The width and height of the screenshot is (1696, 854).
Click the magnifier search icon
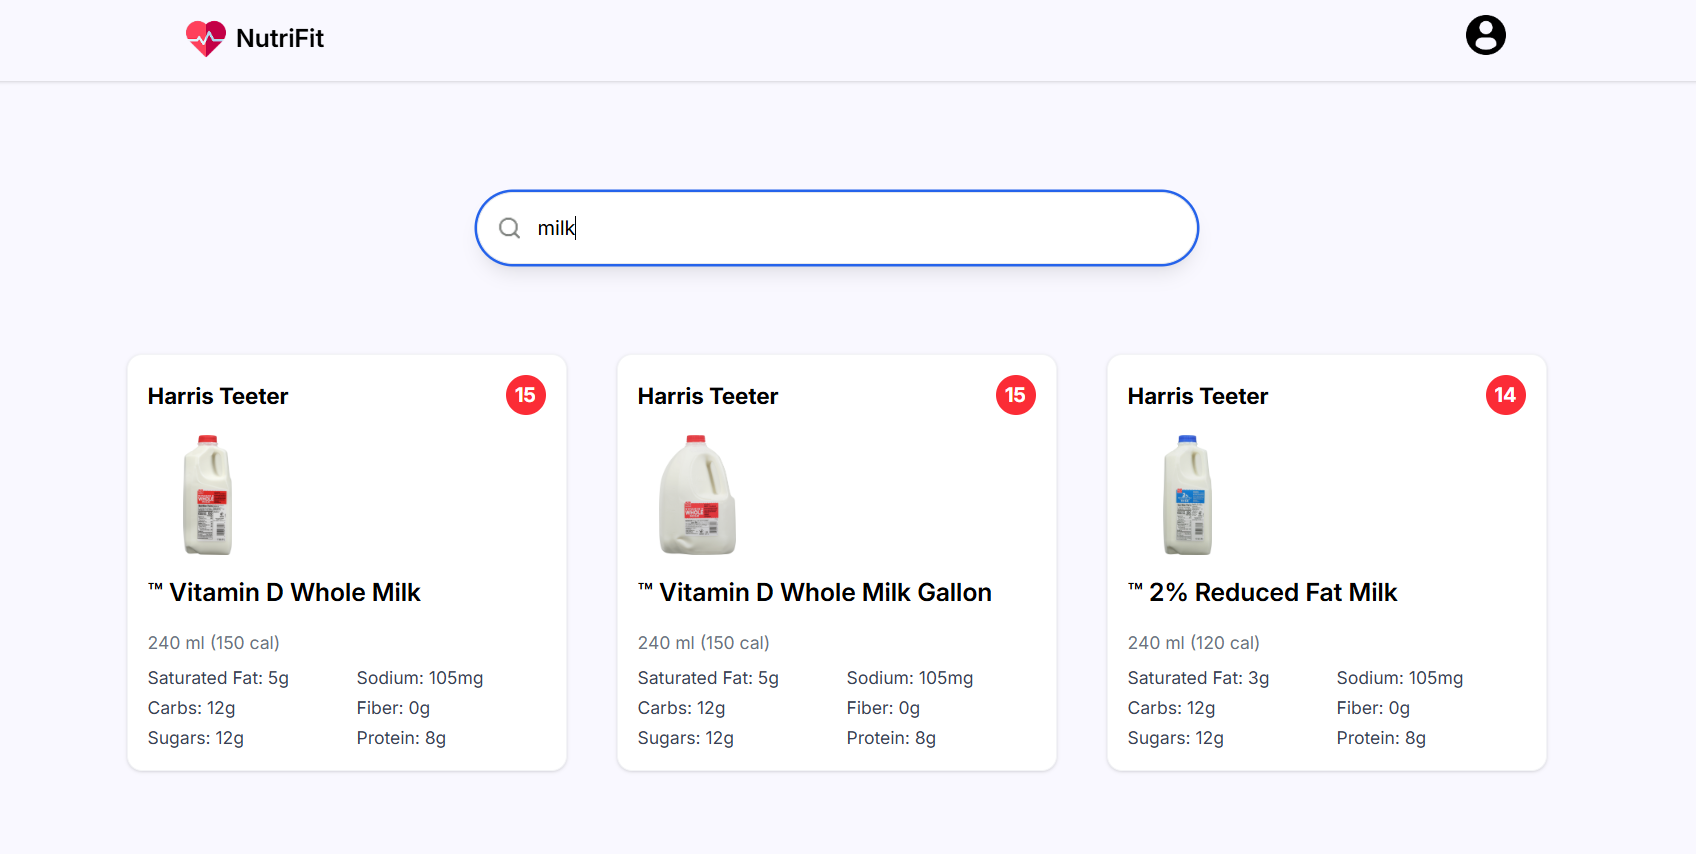(510, 228)
